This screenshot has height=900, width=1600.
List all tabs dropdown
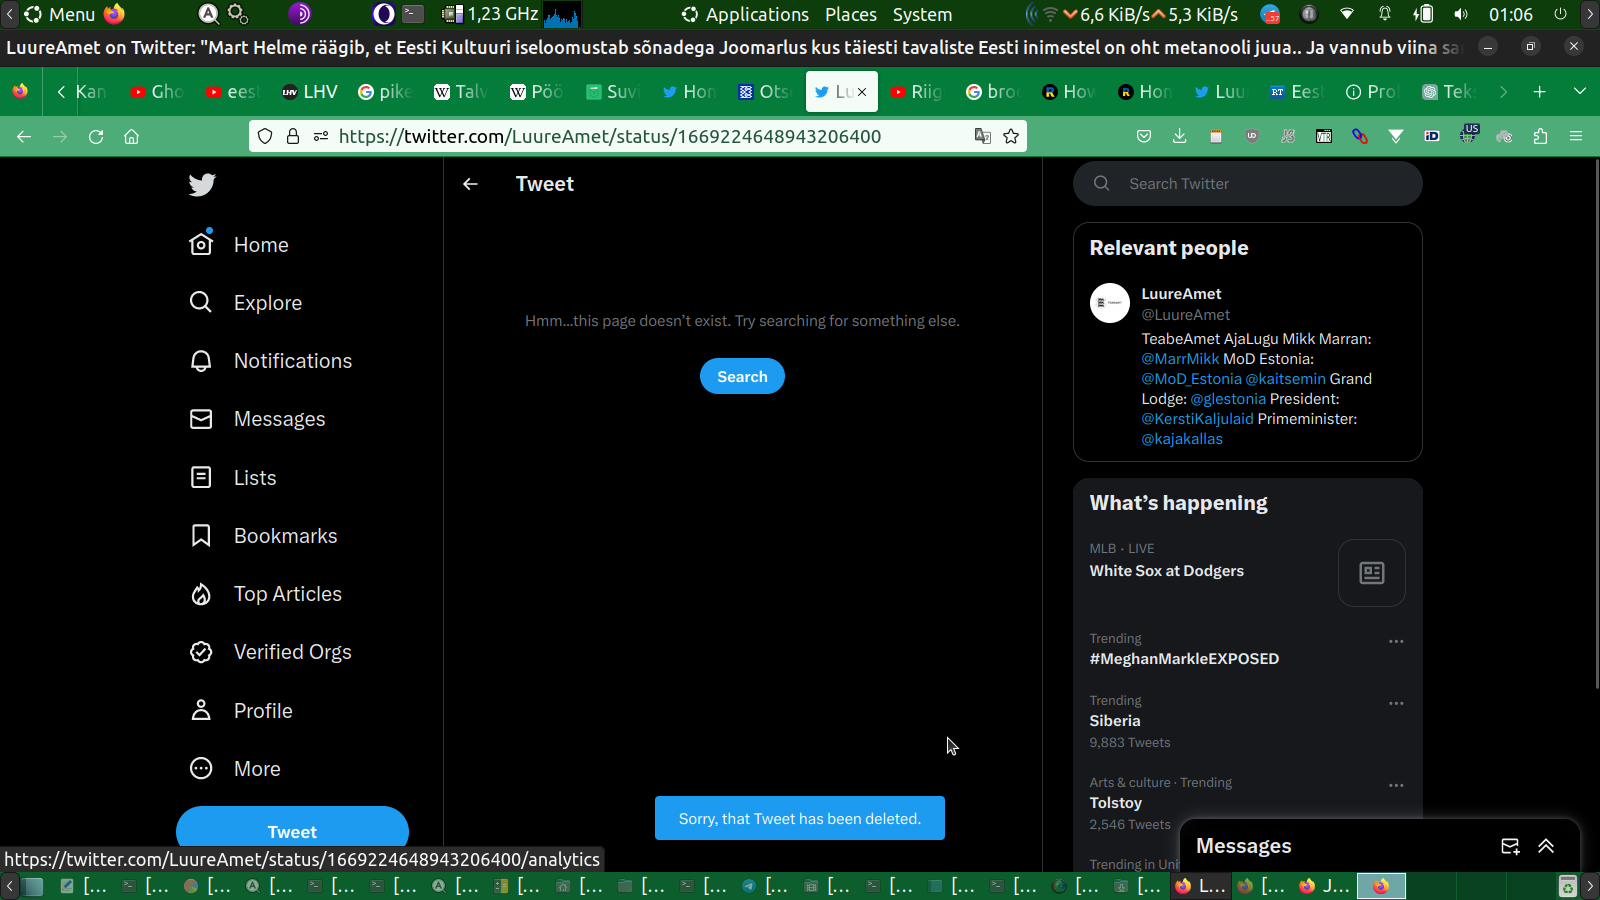tap(1580, 92)
